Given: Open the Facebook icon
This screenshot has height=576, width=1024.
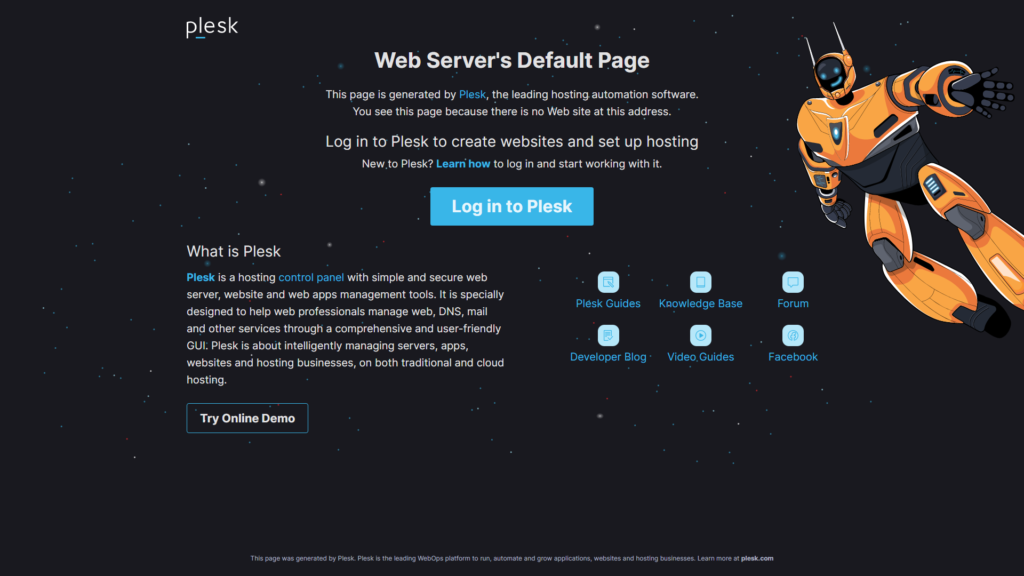Looking at the screenshot, I should click(x=793, y=336).
